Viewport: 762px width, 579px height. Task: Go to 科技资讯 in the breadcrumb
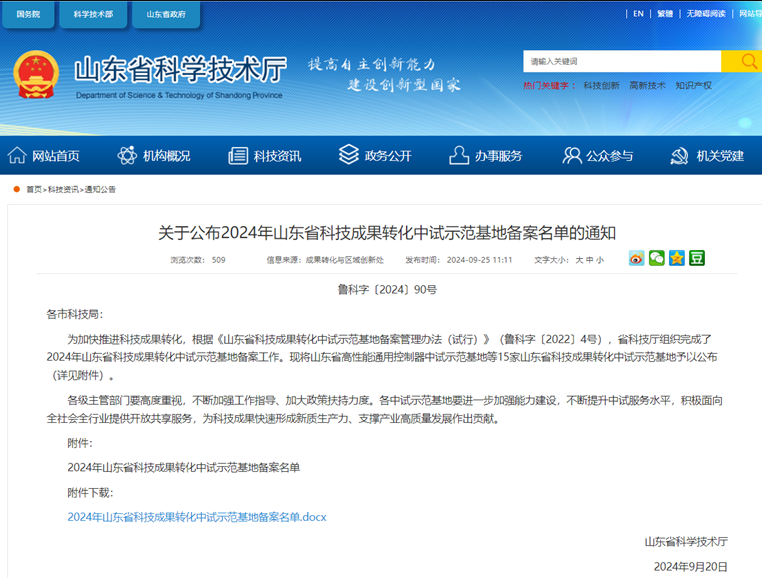point(63,190)
